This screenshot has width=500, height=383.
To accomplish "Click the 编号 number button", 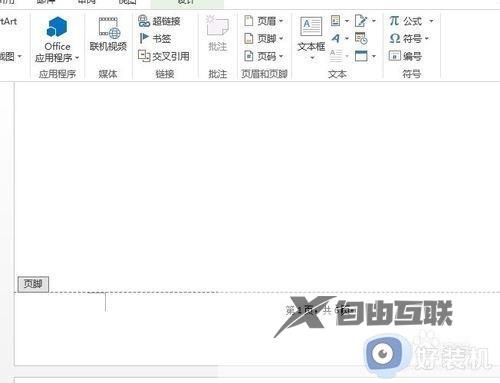I will coord(405,56).
